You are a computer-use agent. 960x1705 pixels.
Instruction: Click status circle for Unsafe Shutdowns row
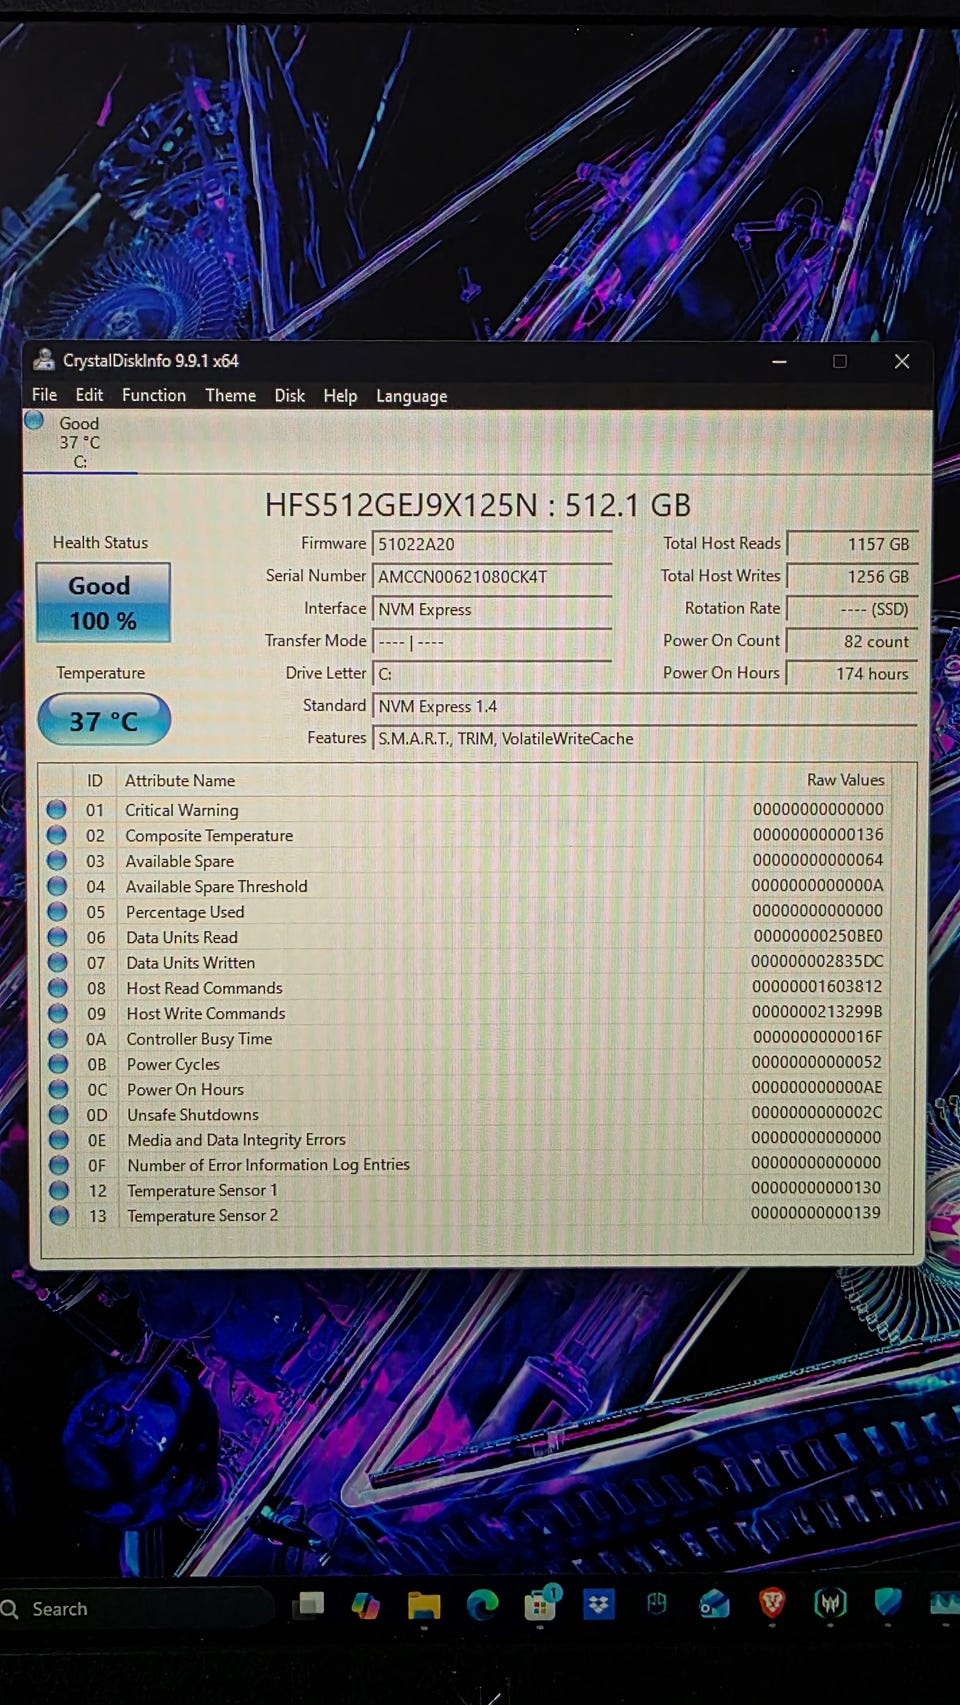58,1114
